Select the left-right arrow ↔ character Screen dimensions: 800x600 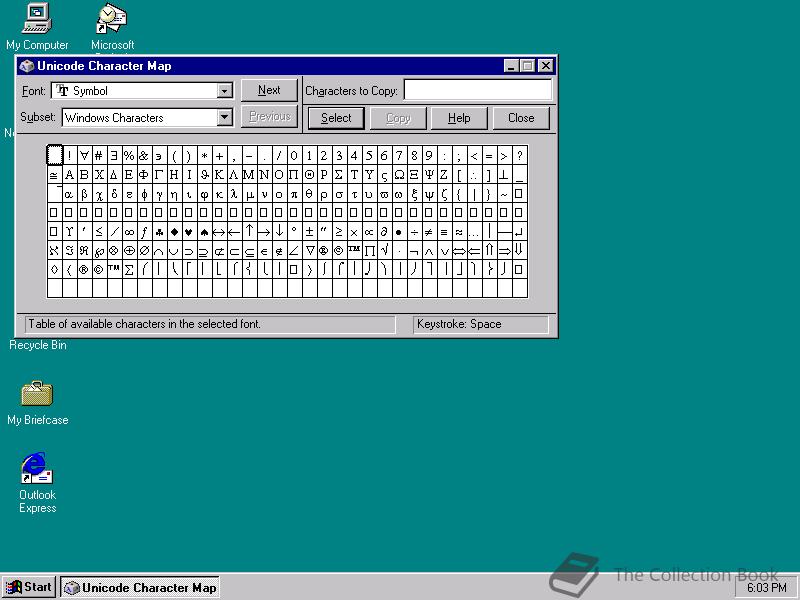[x=219, y=232]
